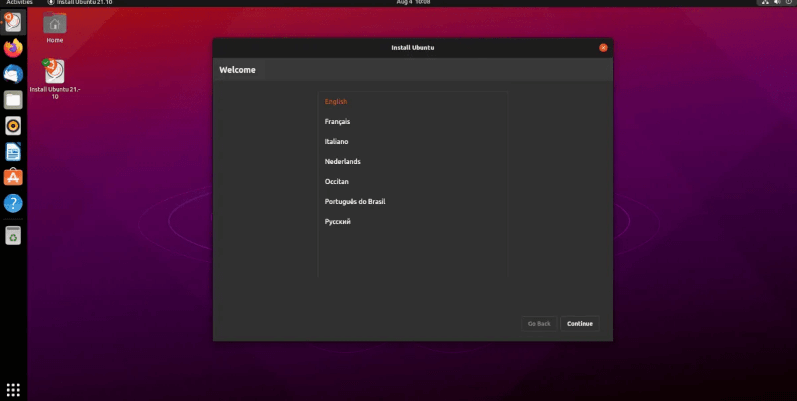Open the Home folder desktop icon
Viewport: 797px width, 401px height.
click(54, 27)
